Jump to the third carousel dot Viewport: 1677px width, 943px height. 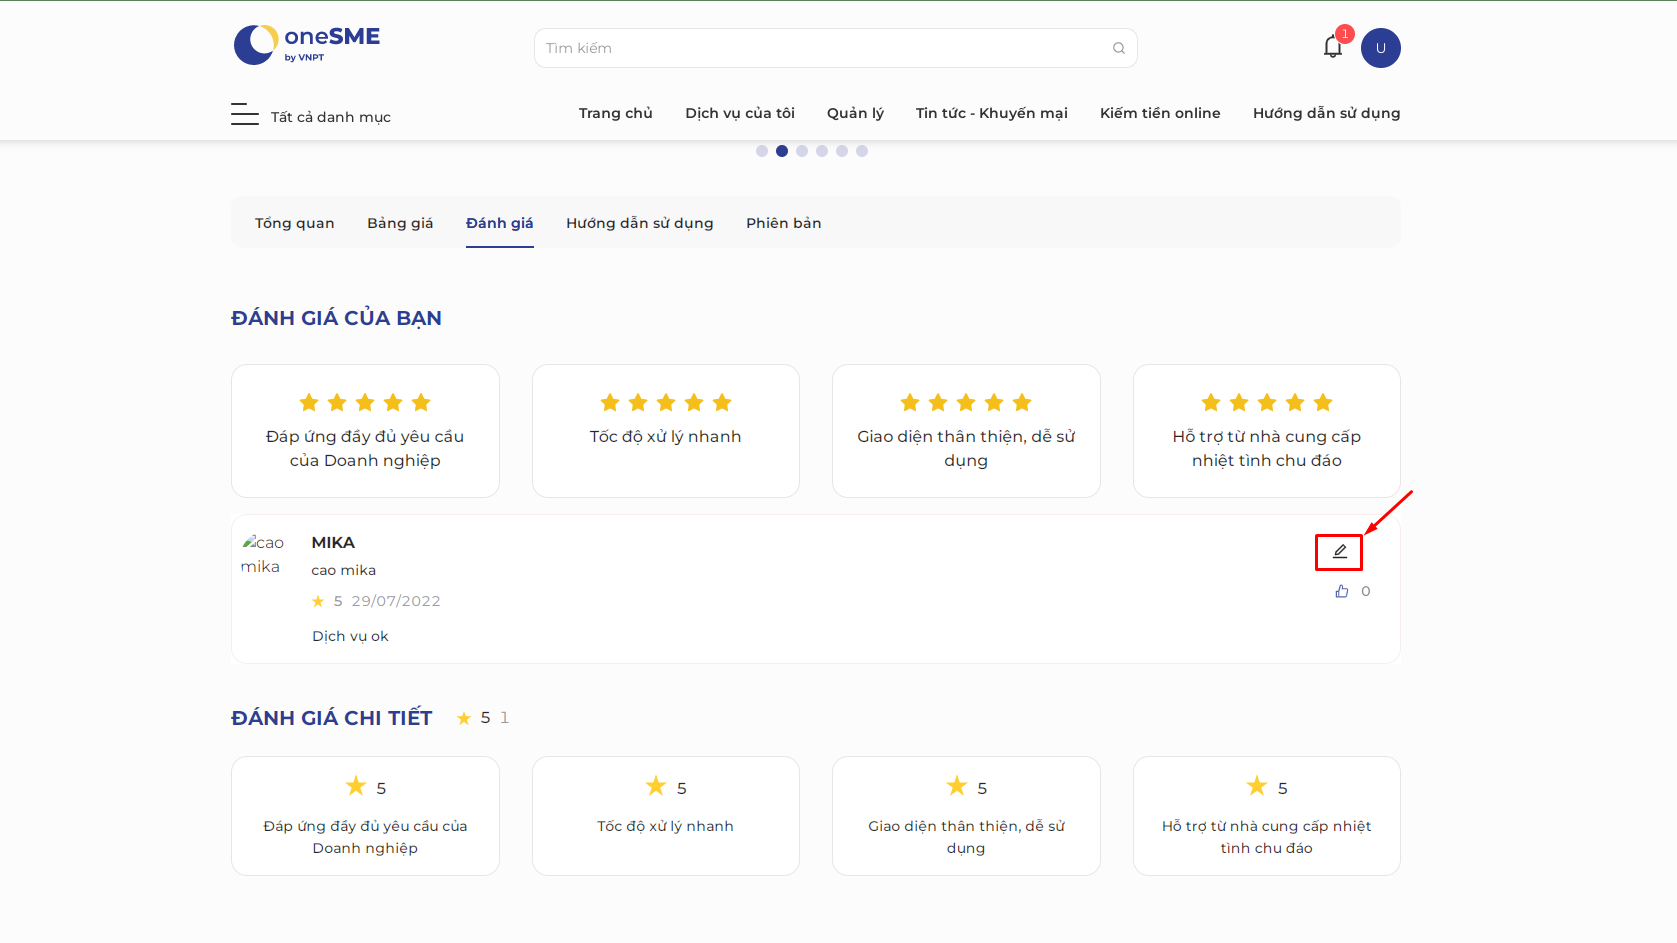(802, 151)
